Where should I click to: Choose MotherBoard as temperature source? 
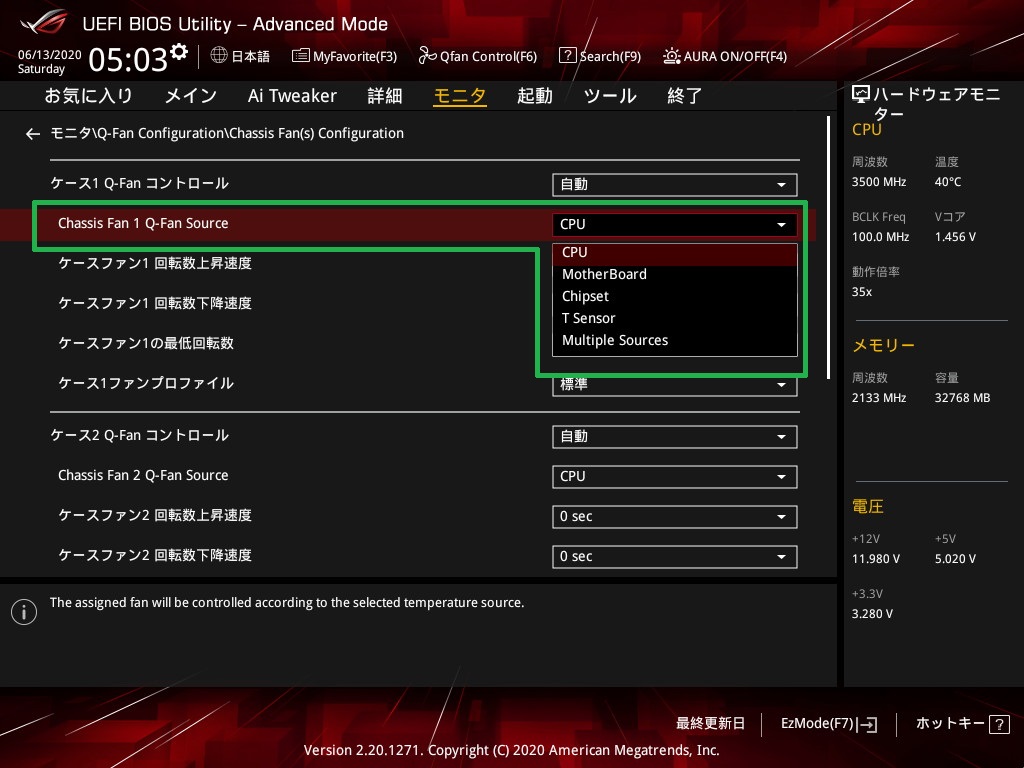click(675, 274)
